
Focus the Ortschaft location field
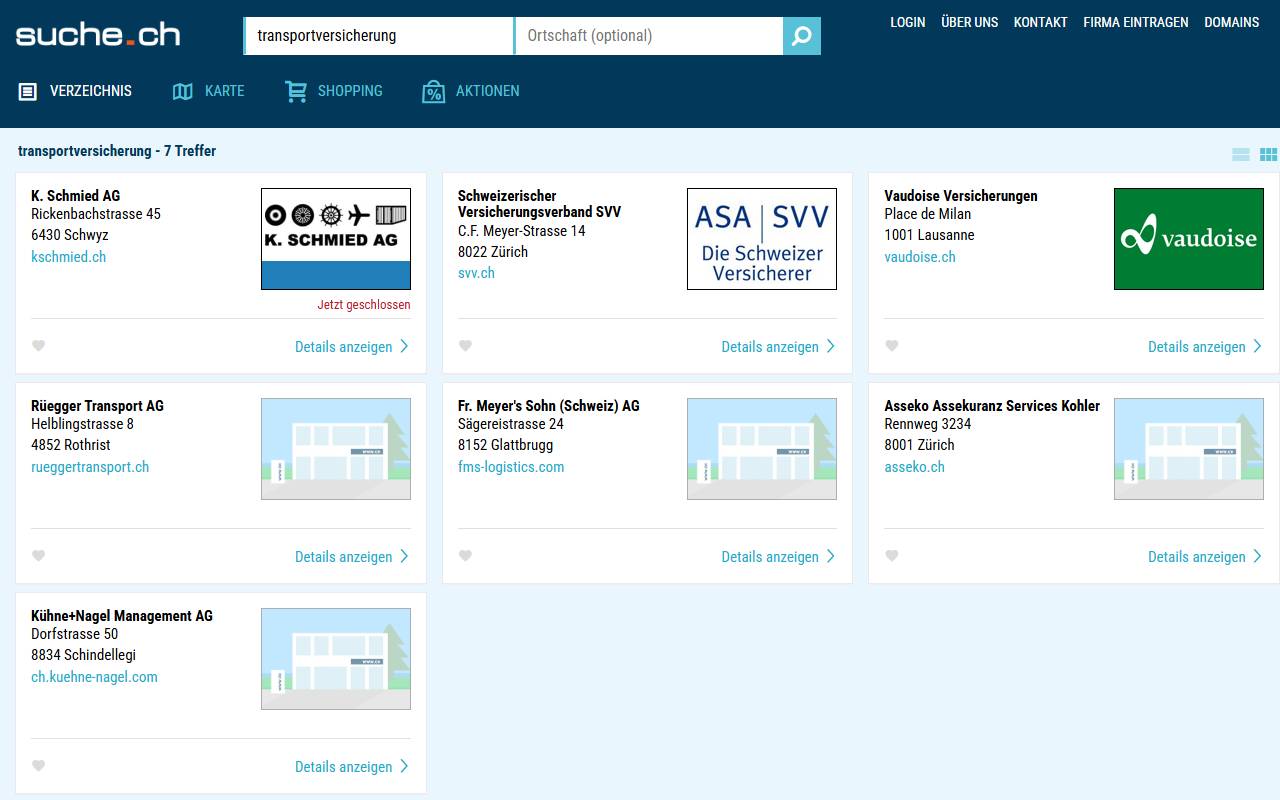[649, 36]
